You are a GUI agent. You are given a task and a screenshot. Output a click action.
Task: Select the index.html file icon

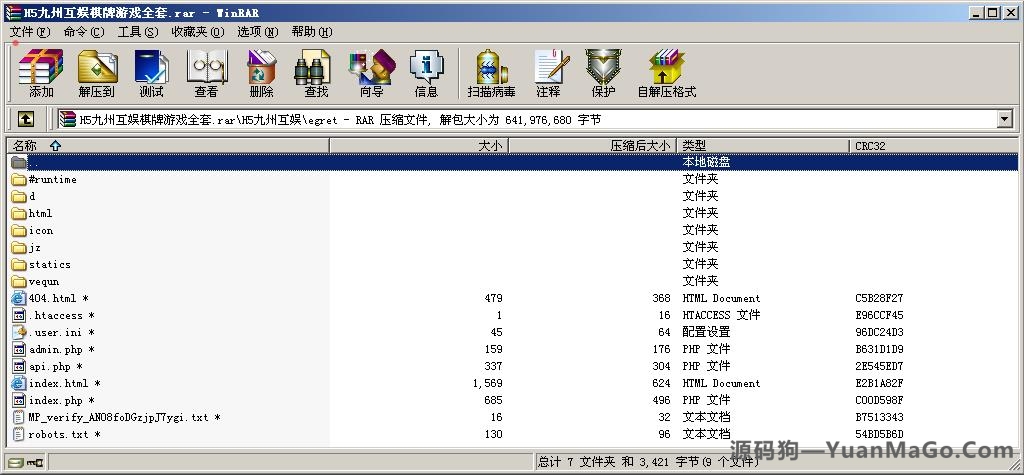point(19,383)
